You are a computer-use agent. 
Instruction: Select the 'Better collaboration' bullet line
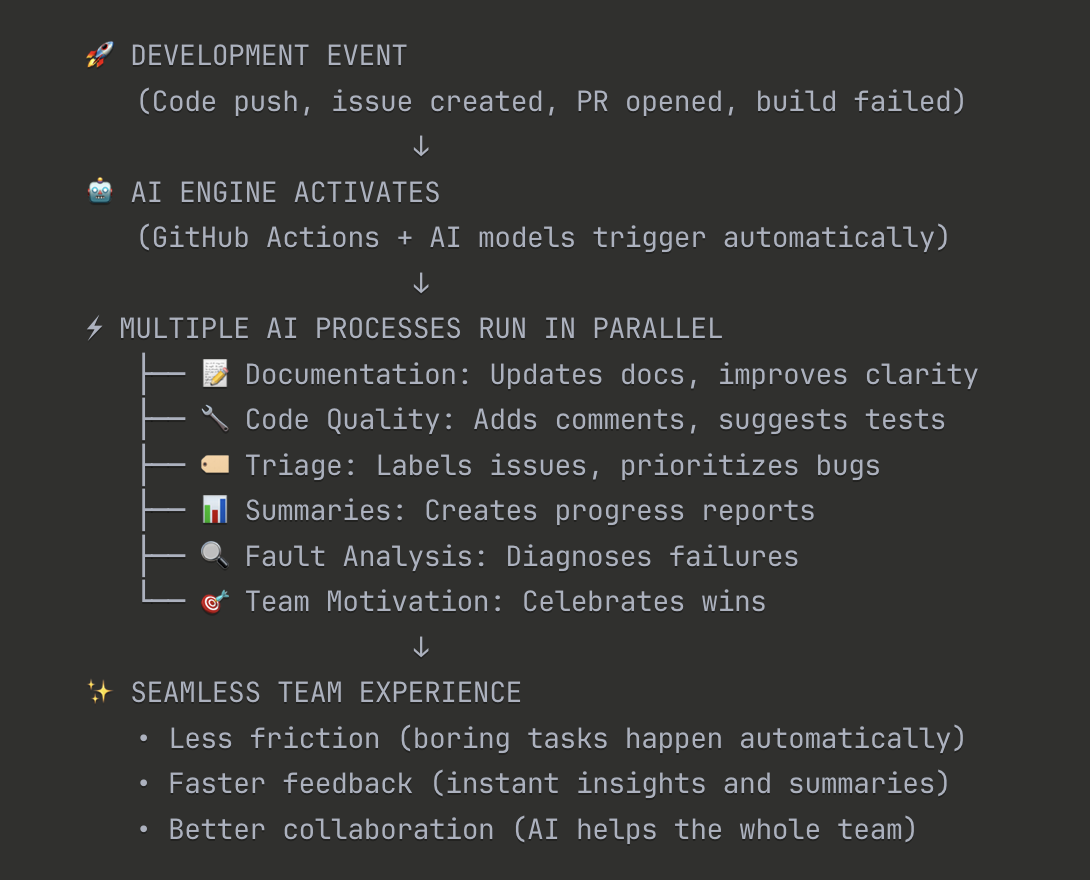[x=542, y=829]
